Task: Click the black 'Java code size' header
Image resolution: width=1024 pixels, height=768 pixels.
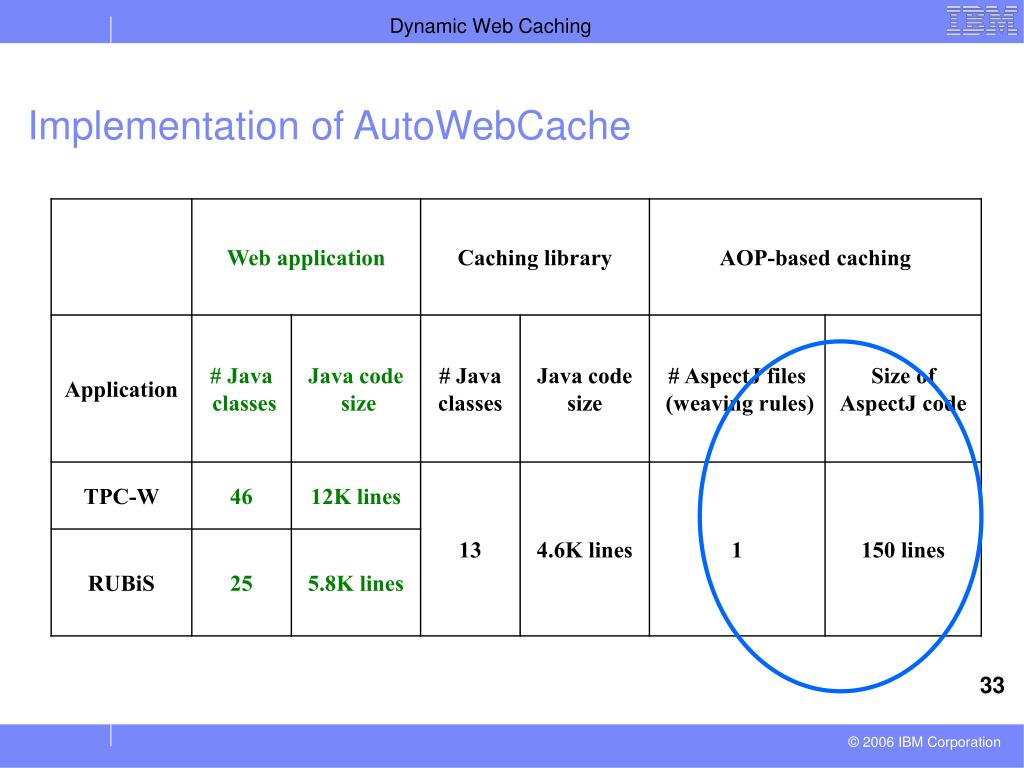Action: (x=584, y=390)
